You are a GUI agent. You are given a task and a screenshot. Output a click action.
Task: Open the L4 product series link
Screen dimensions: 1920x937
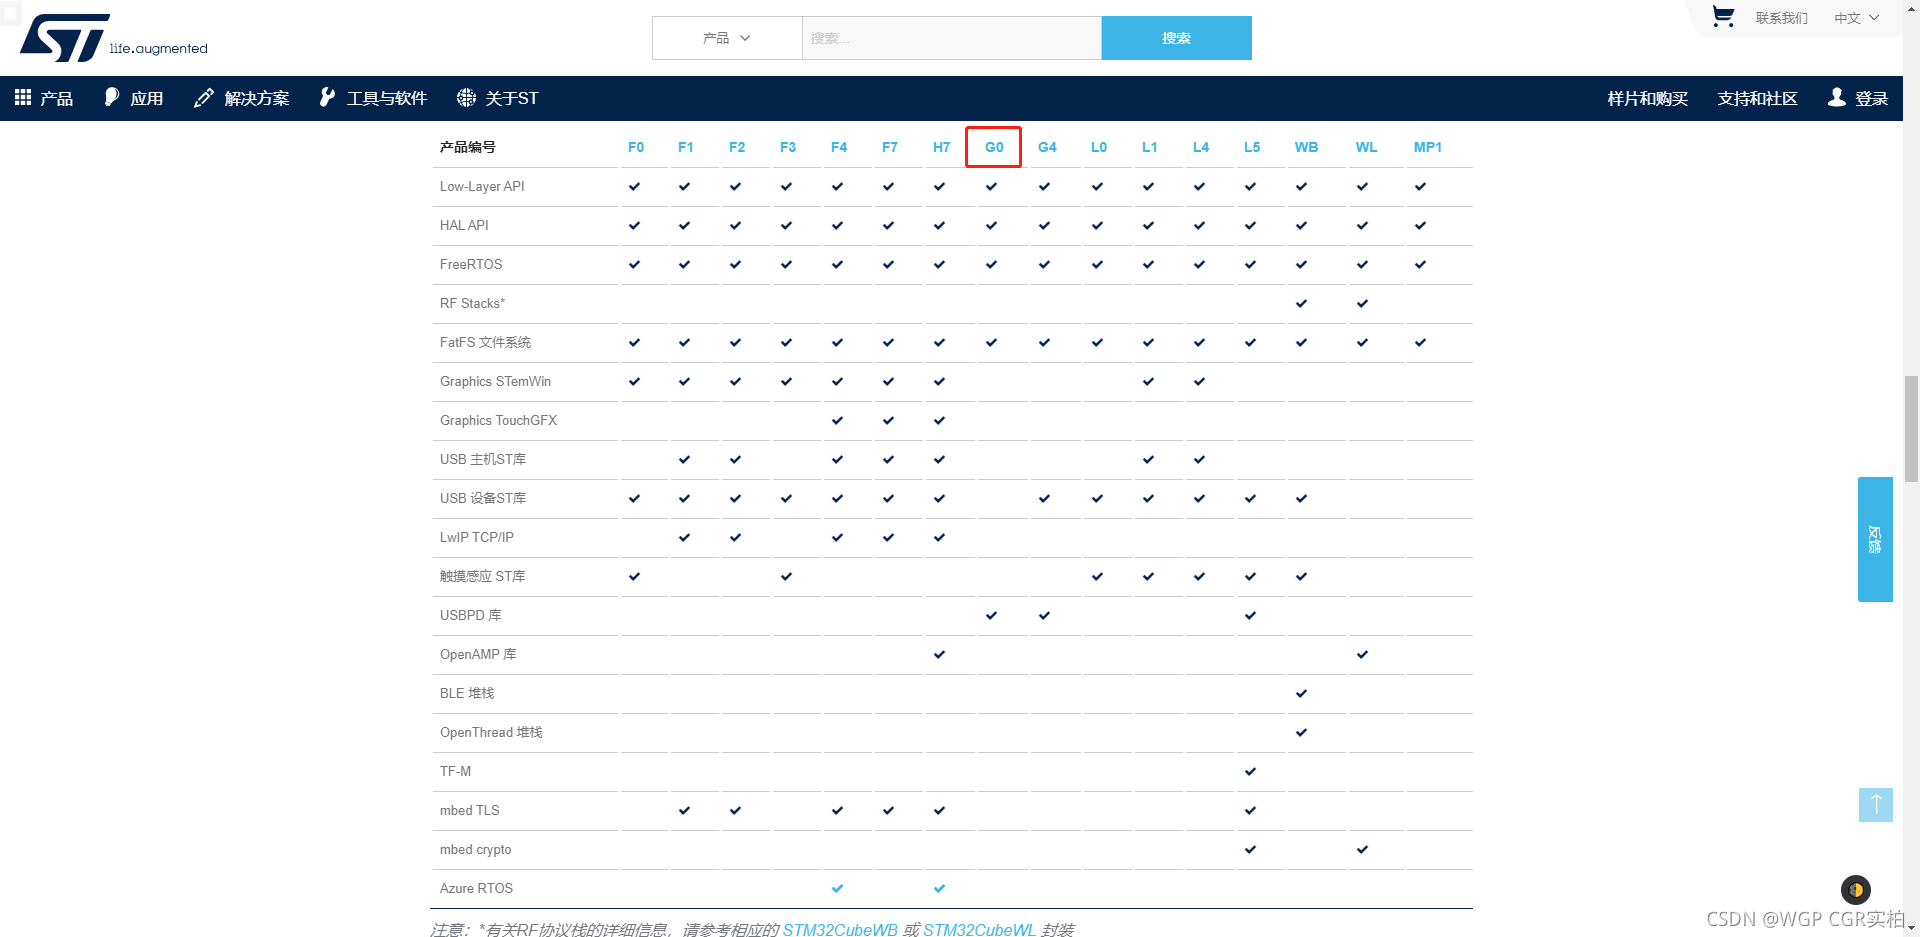coord(1201,147)
